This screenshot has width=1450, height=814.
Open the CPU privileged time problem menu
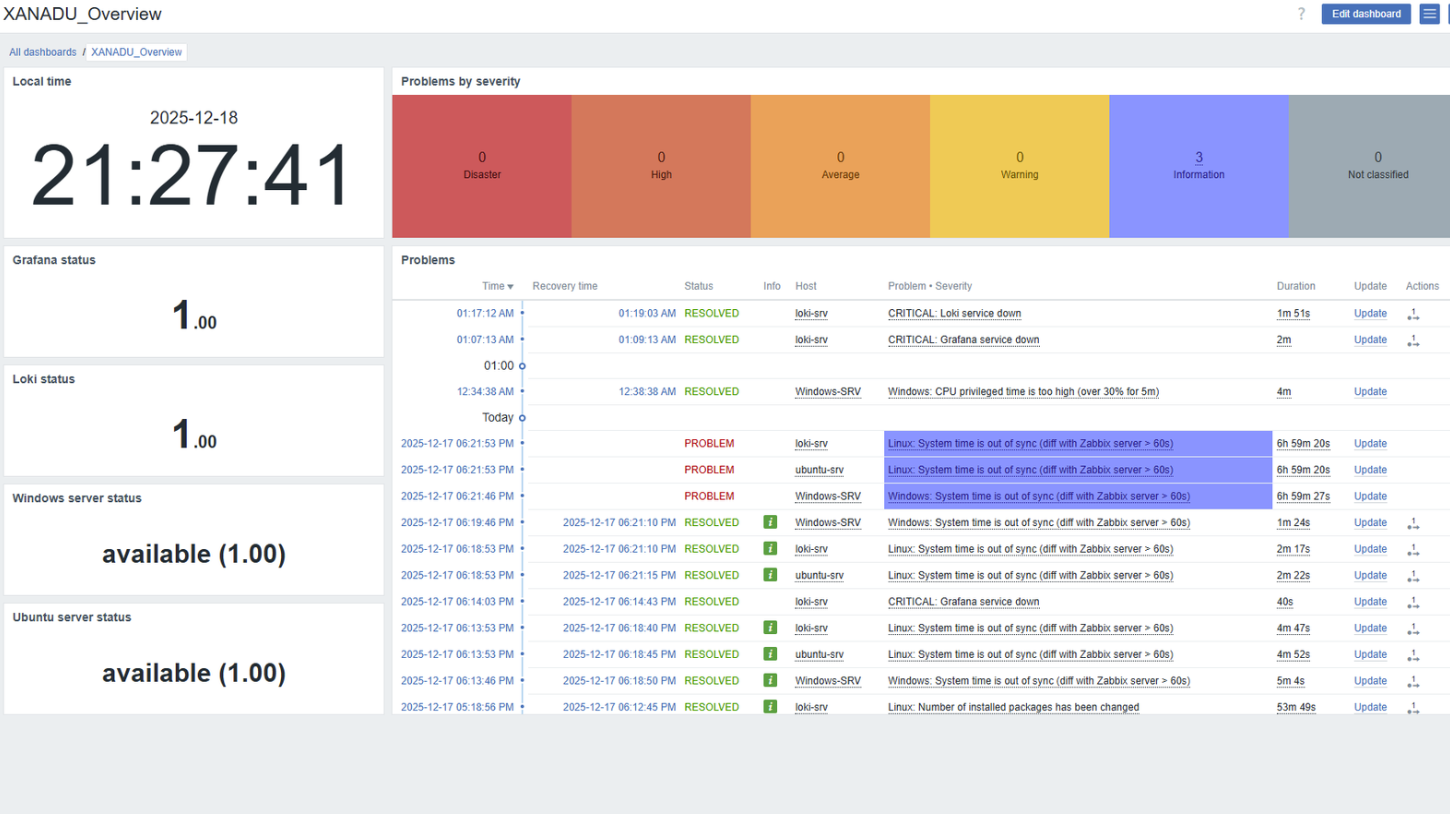(x=1023, y=392)
